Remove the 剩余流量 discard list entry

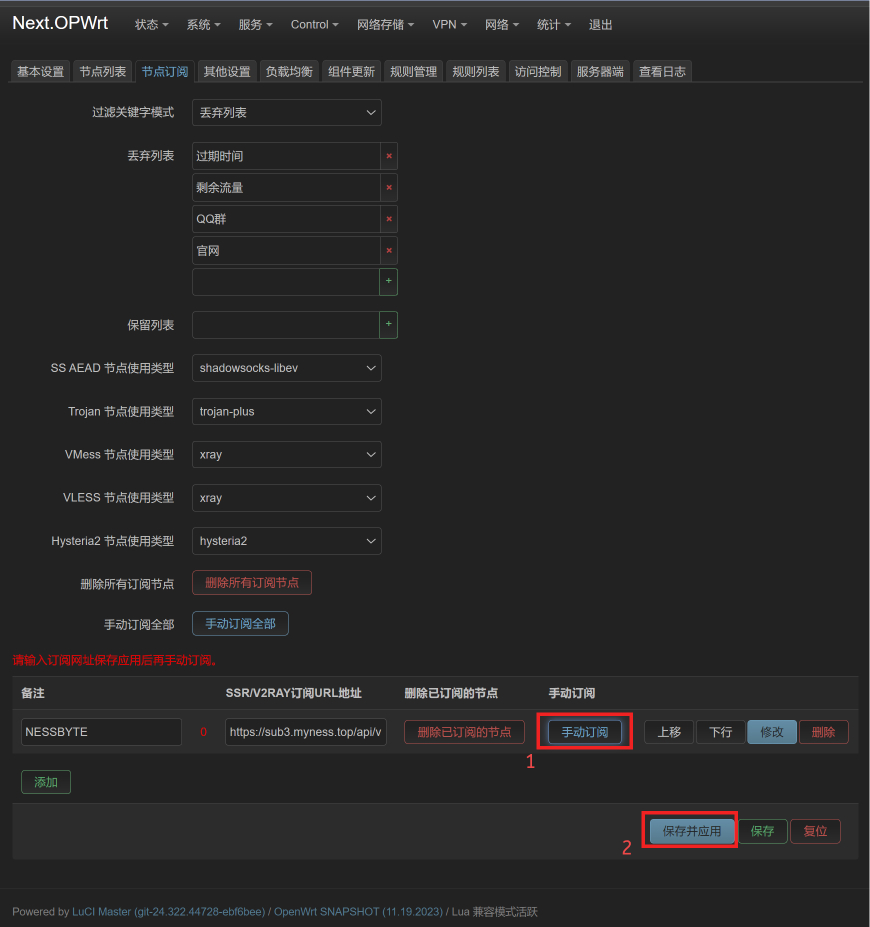pyautogui.click(x=389, y=188)
